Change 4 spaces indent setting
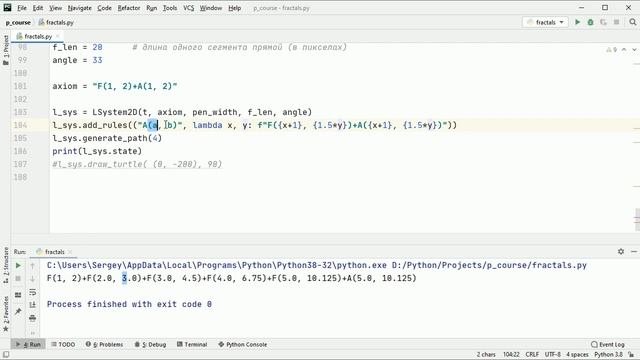 577,355
